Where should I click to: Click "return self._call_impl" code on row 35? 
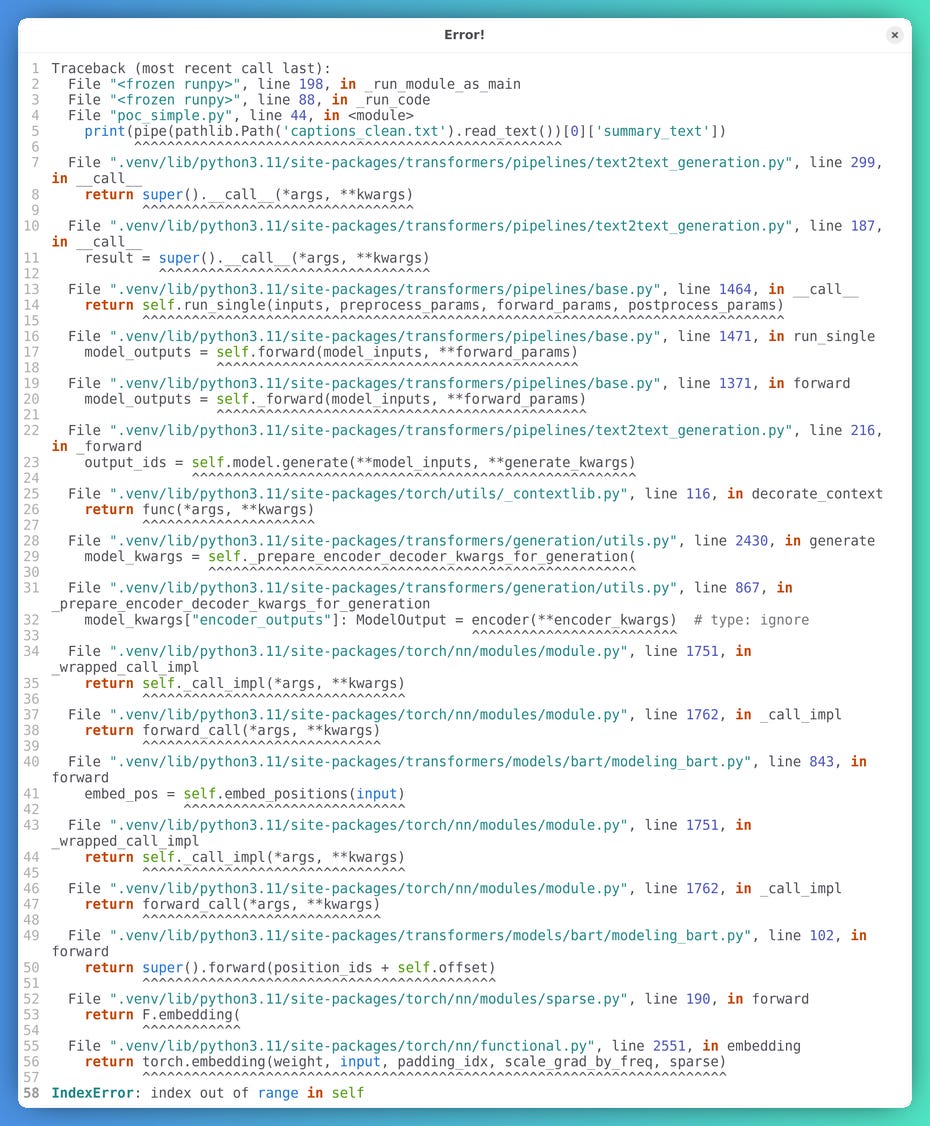tap(245, 683)
